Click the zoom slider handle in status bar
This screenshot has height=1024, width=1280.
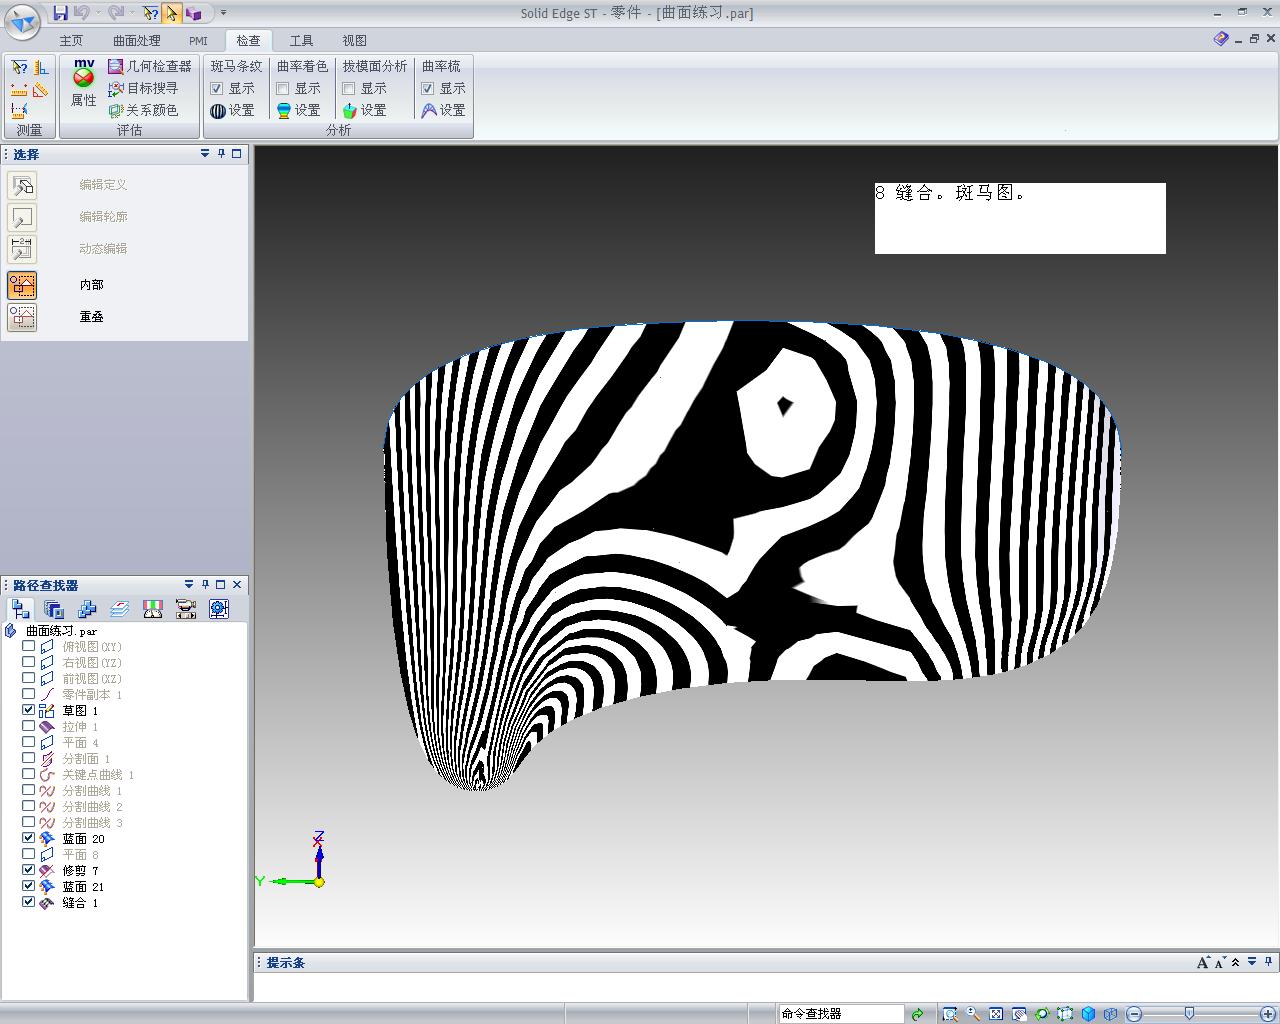pos(1189,1013)
